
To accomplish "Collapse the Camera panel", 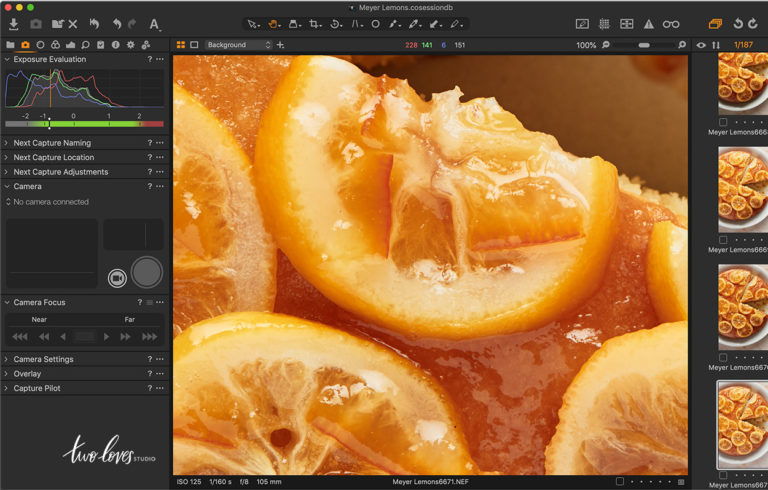I will pyautogui.click(x=7, y=186).
